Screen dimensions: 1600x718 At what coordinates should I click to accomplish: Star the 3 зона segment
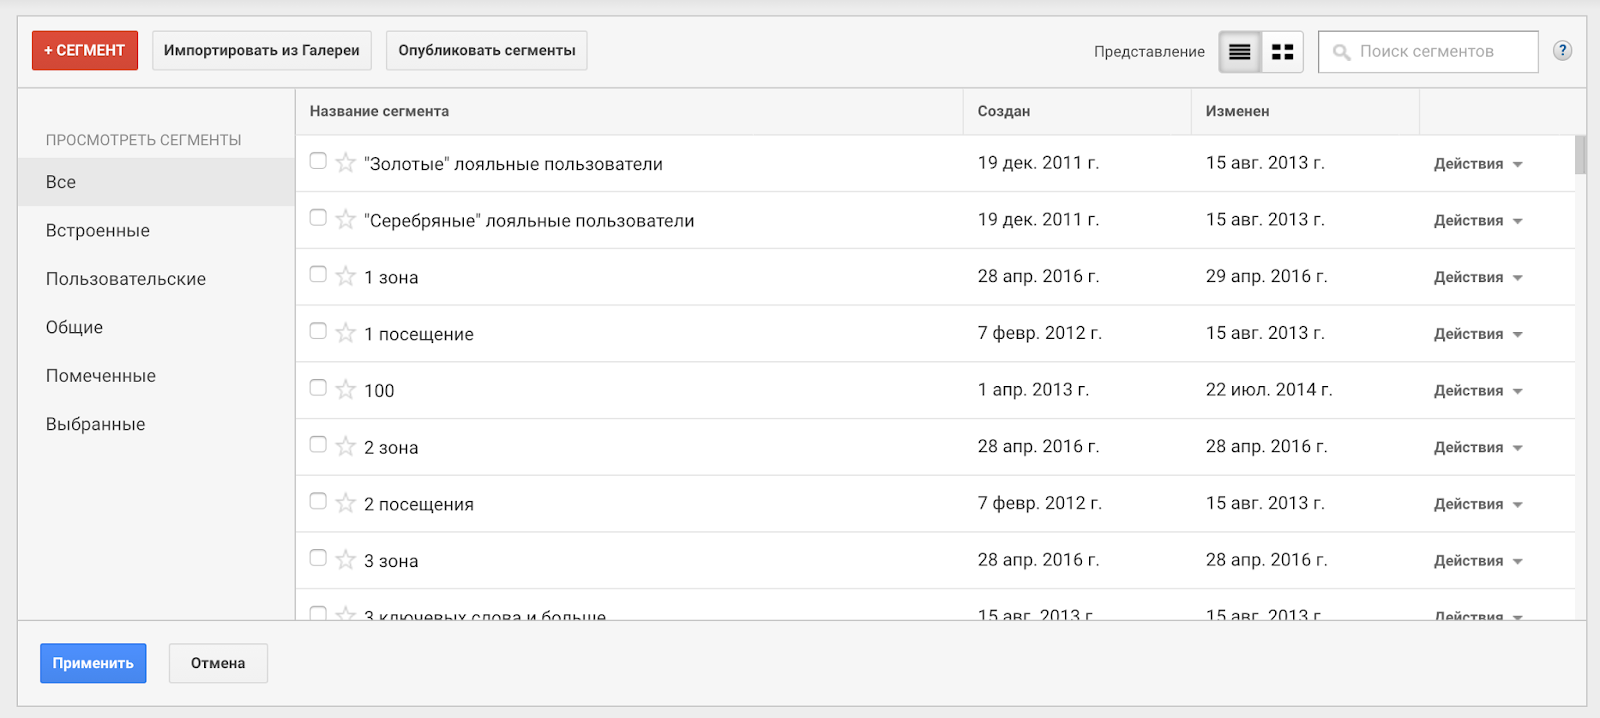(346, 559)
